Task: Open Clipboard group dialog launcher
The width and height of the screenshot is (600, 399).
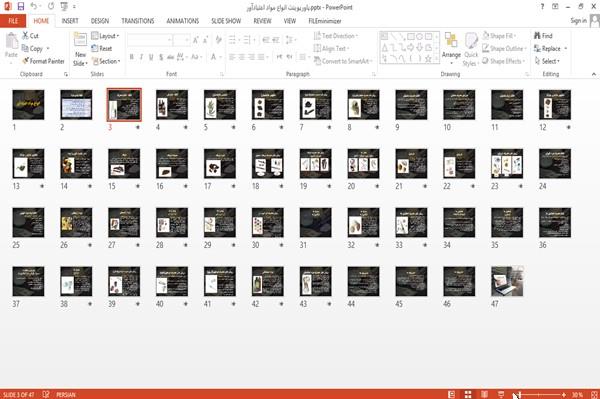Action: click(66, 74)
